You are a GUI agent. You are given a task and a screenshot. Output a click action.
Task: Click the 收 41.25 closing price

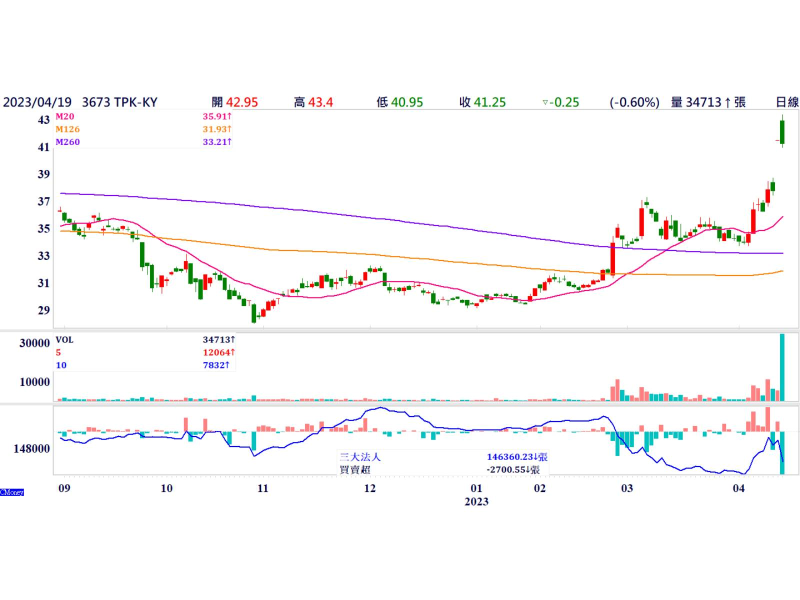click(482, 102)
